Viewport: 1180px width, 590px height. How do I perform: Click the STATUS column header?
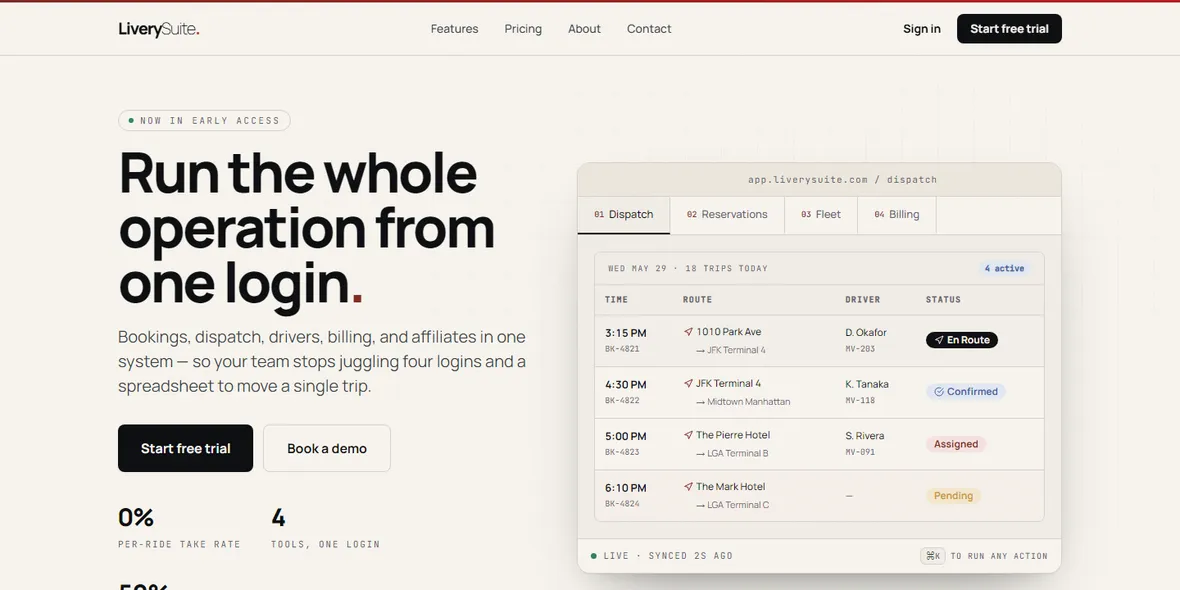pos(943,300)
